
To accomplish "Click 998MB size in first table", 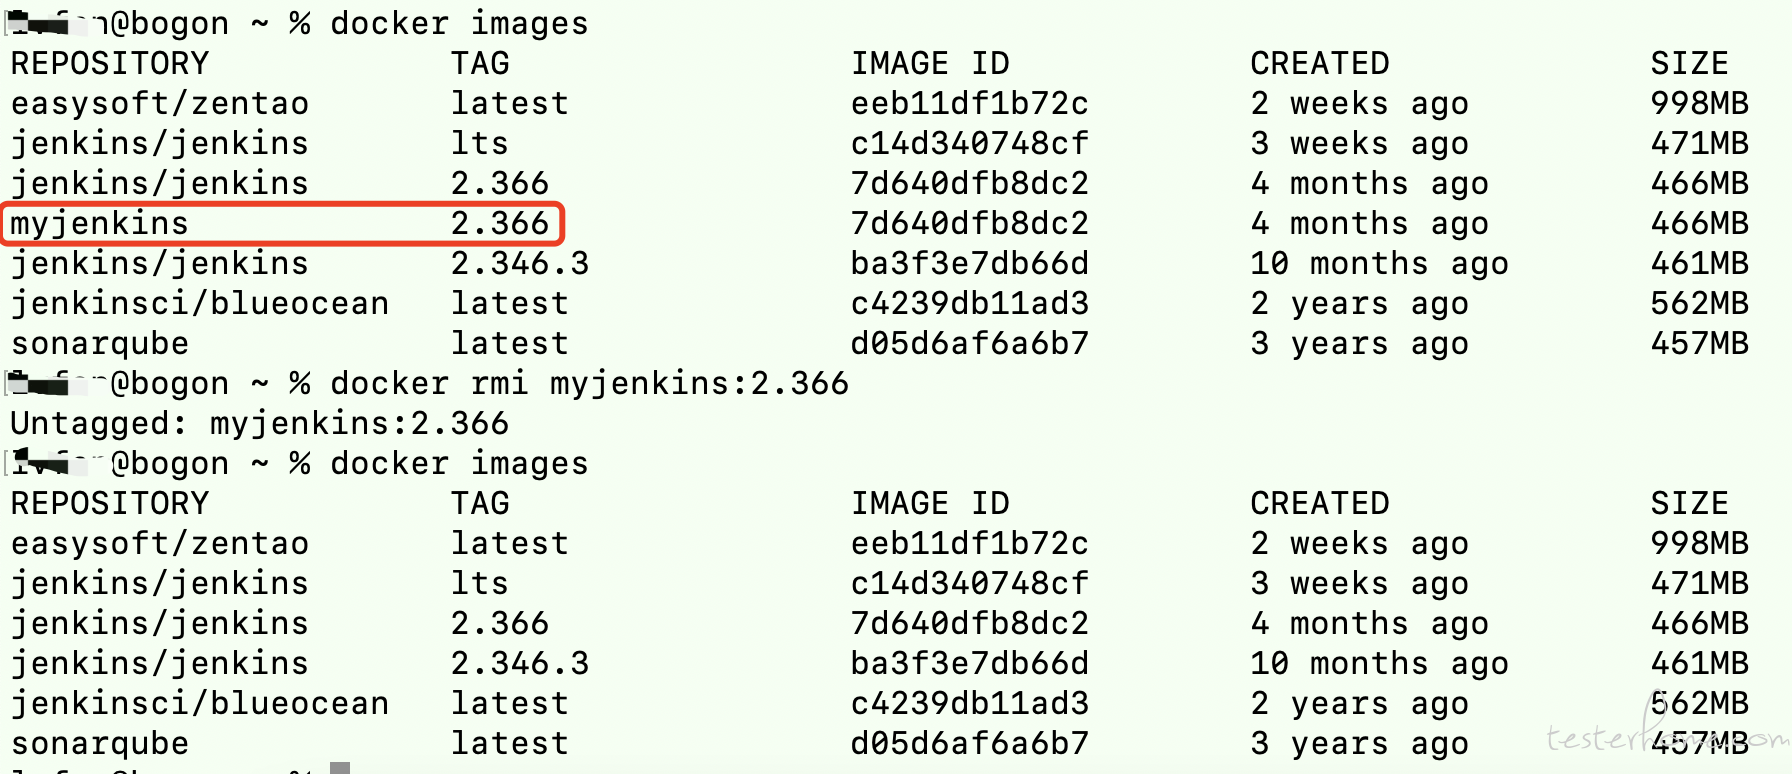I will pos(1699,104).
